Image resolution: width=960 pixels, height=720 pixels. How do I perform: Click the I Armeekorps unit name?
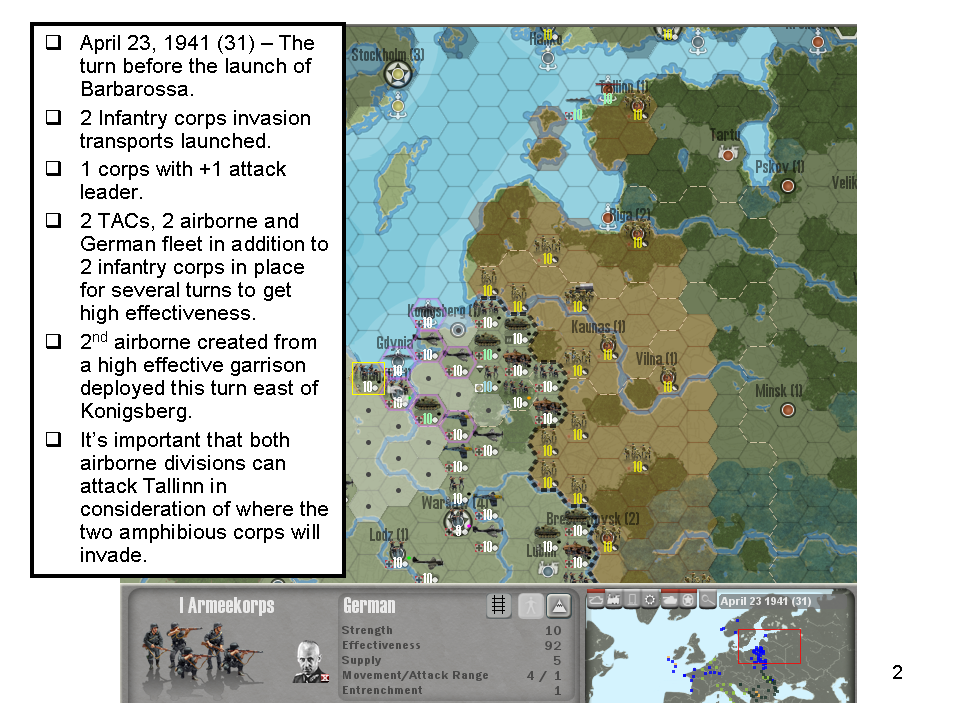pyautogui.click(x=226, y=606)
